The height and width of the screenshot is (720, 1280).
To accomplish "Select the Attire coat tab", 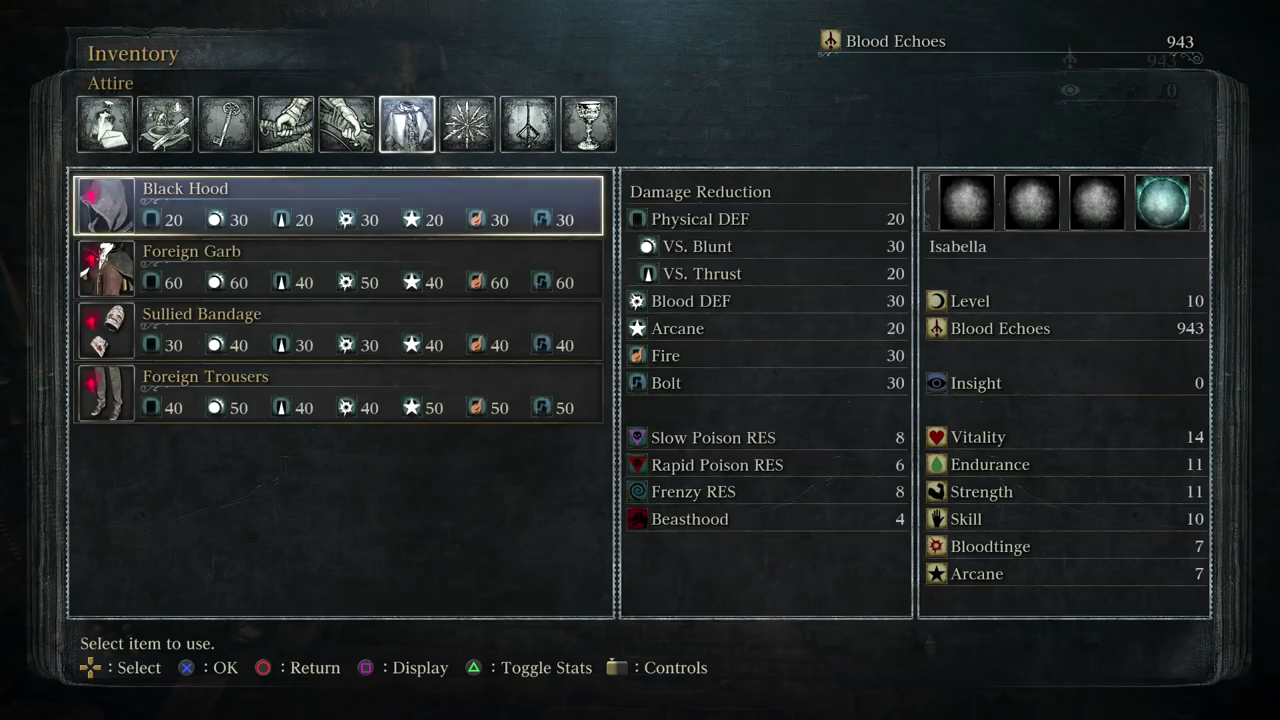I will [x=407, y=124].
